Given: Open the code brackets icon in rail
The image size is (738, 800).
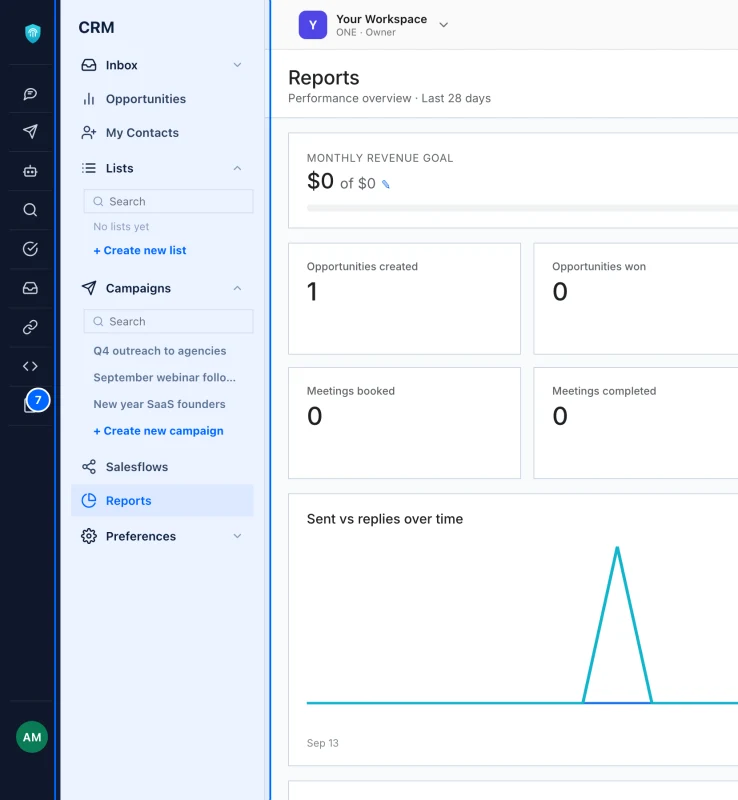Looking at the screenshot, I should 30,366.
